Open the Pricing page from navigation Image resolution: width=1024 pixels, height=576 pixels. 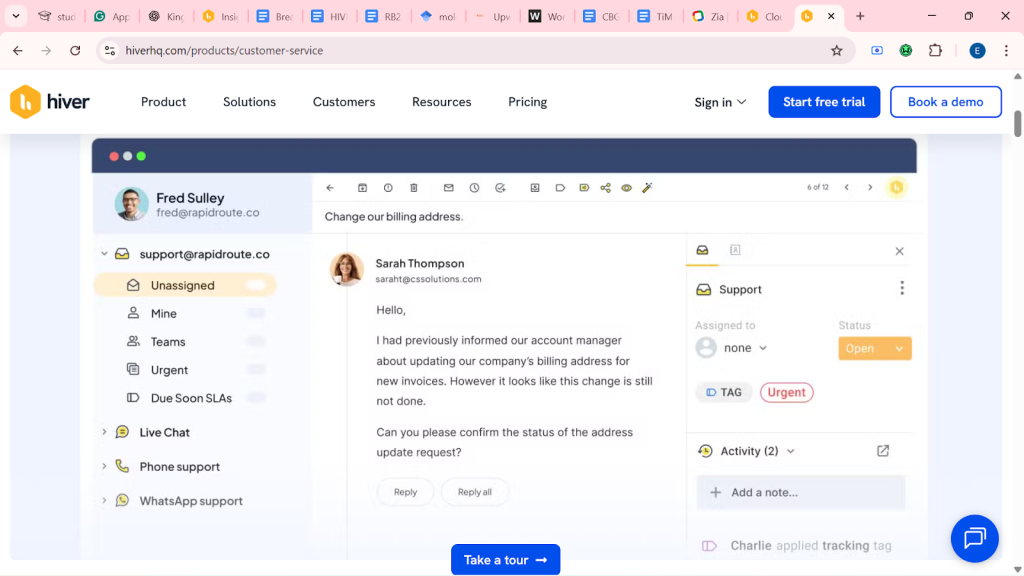[527, 102]
